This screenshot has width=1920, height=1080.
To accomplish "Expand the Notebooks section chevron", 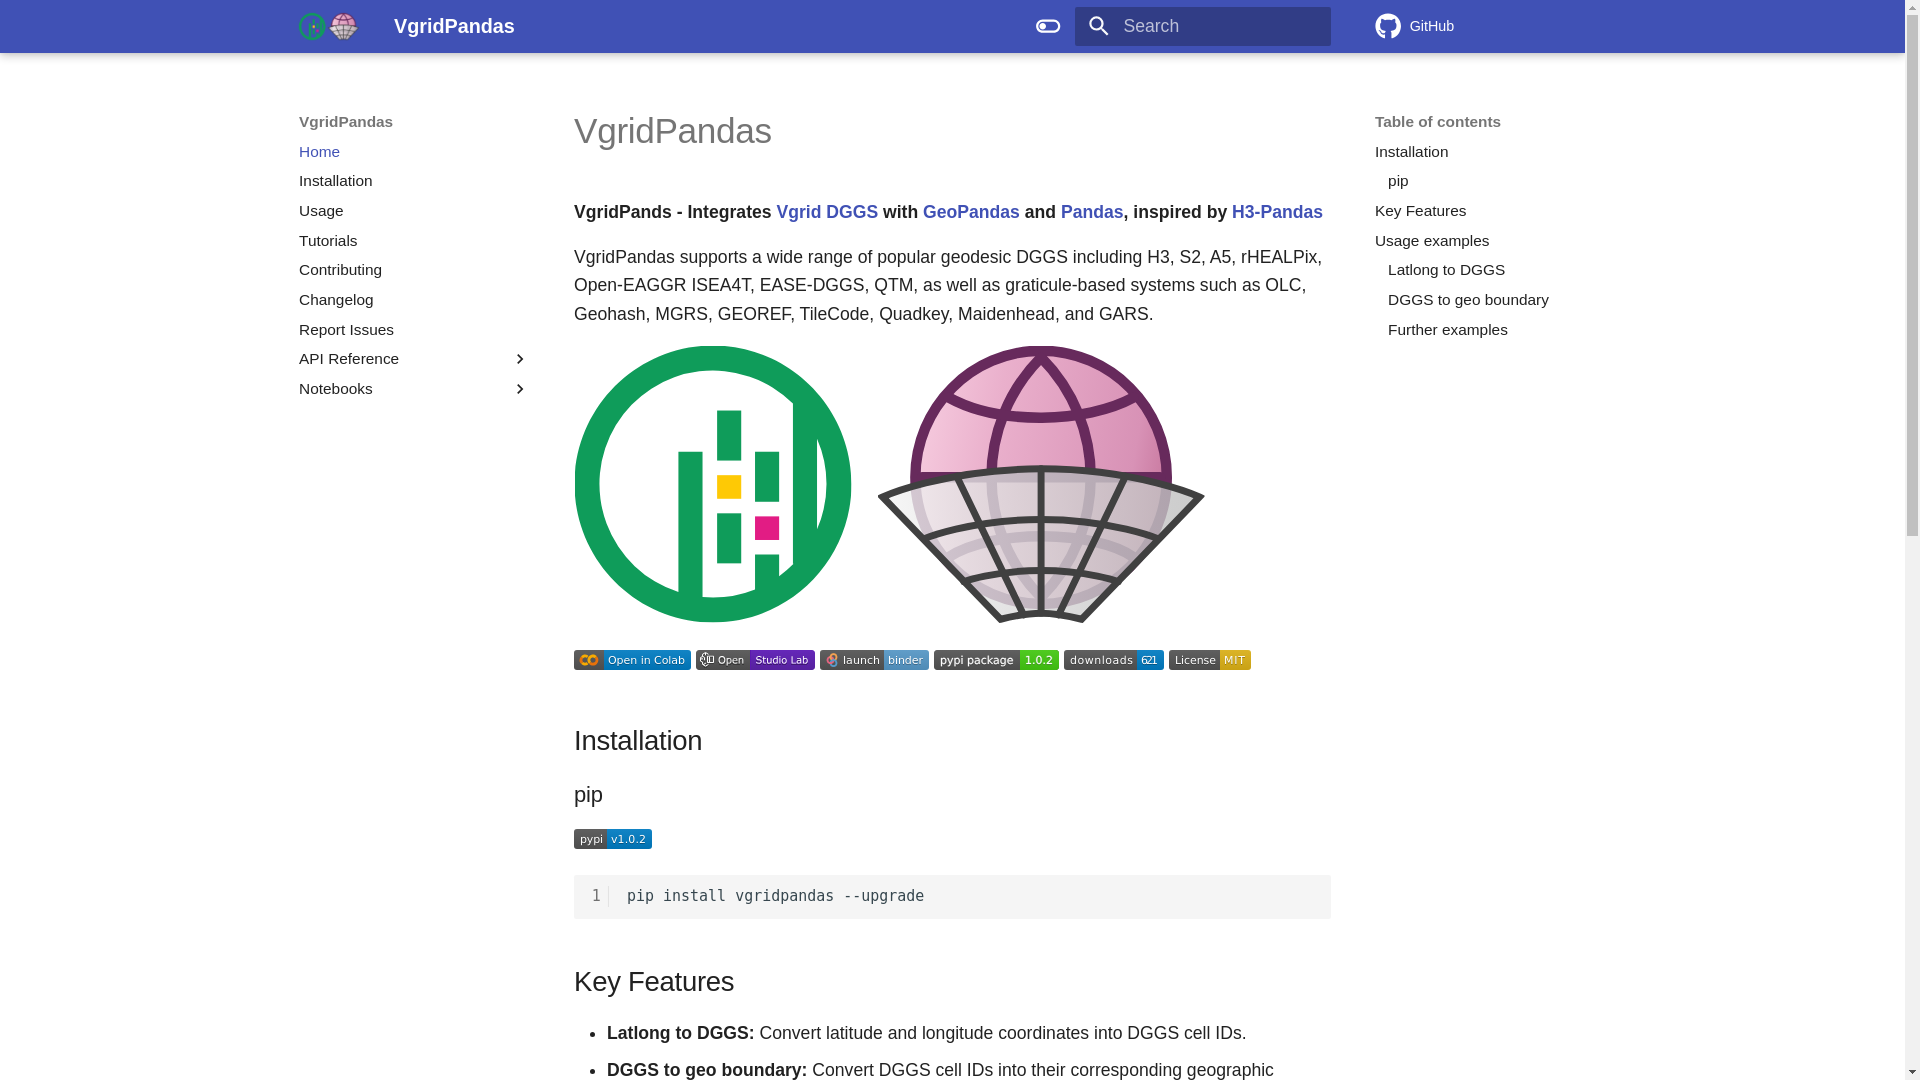I will (519, 389).
